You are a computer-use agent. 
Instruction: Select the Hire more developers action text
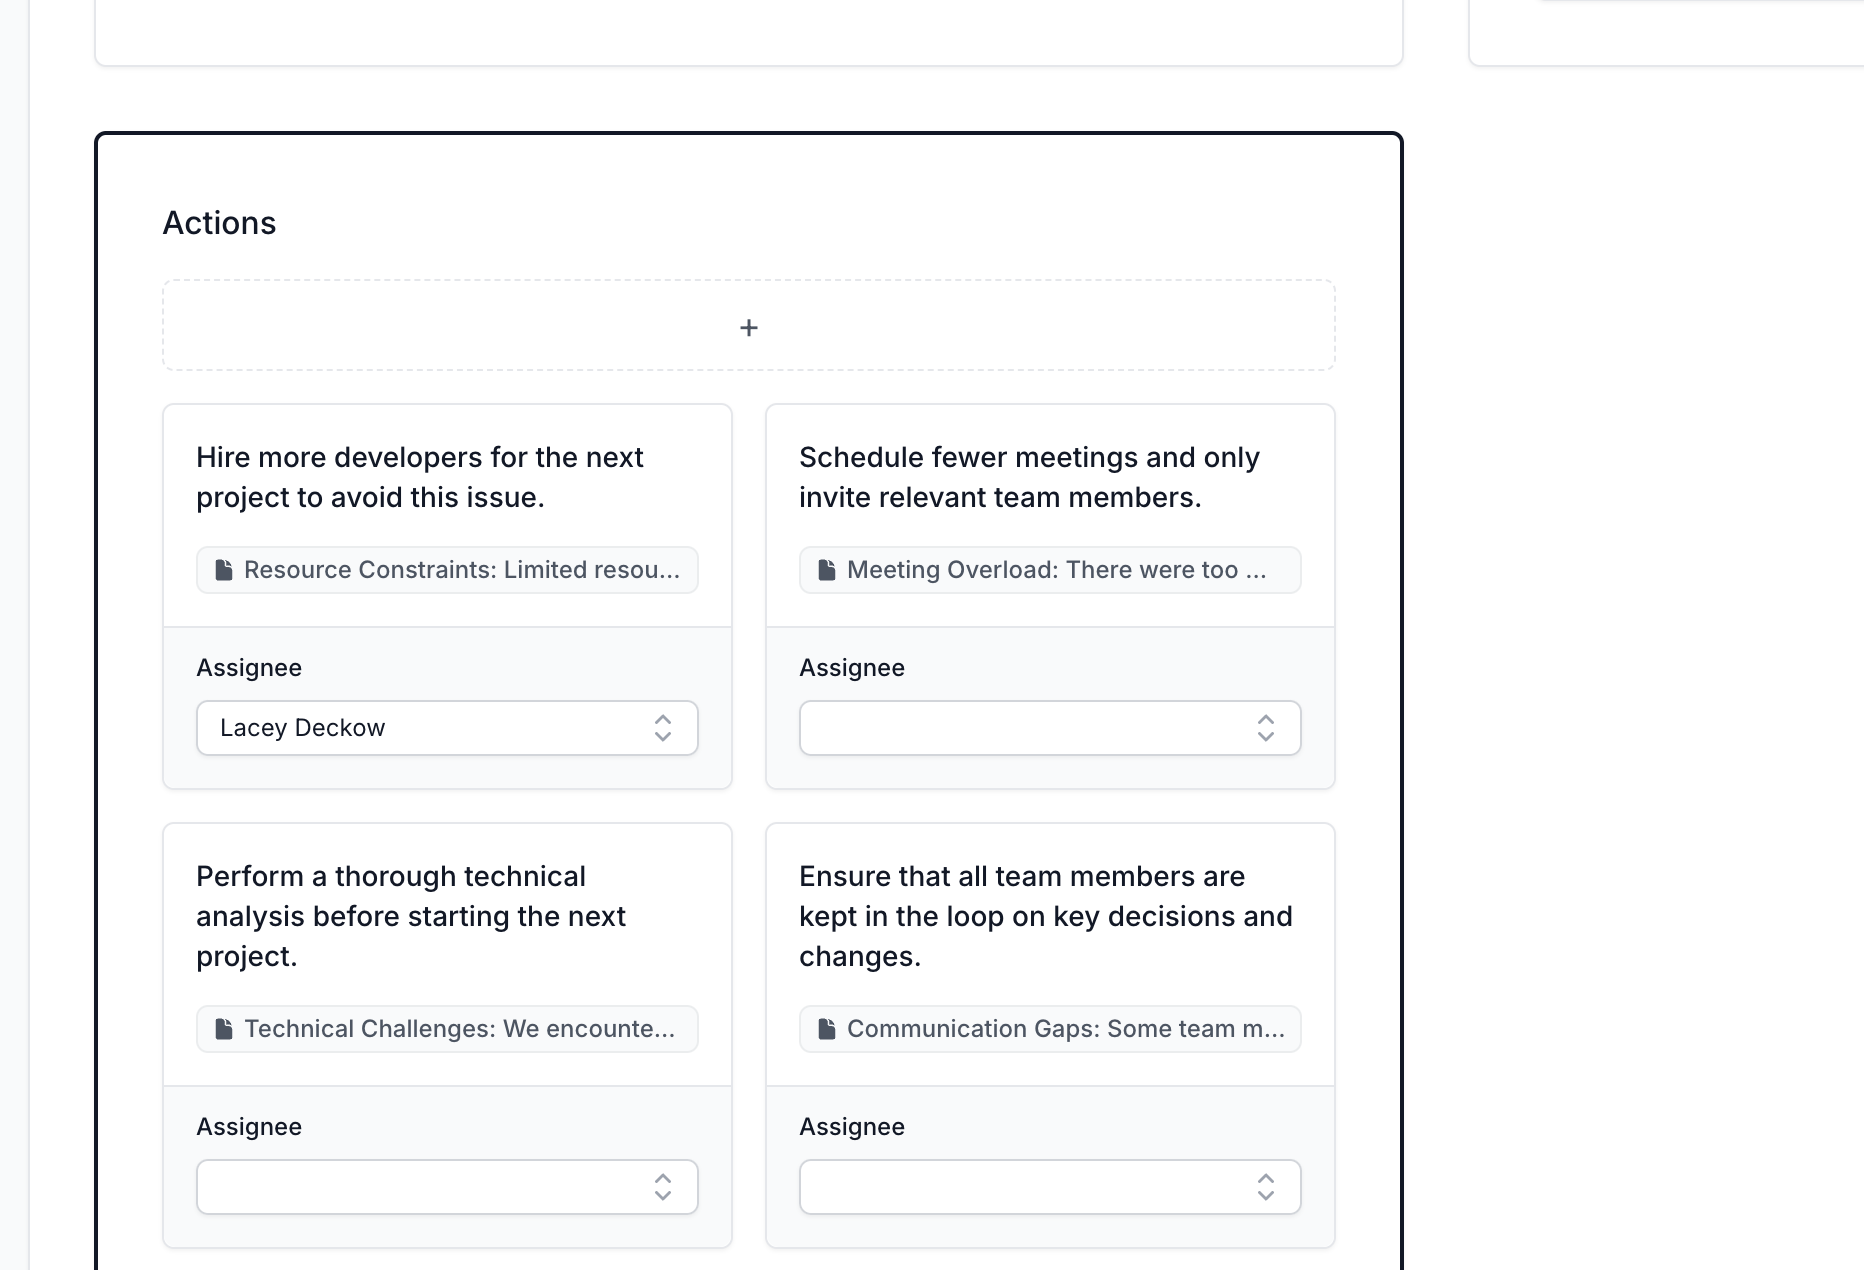[420, 477]
